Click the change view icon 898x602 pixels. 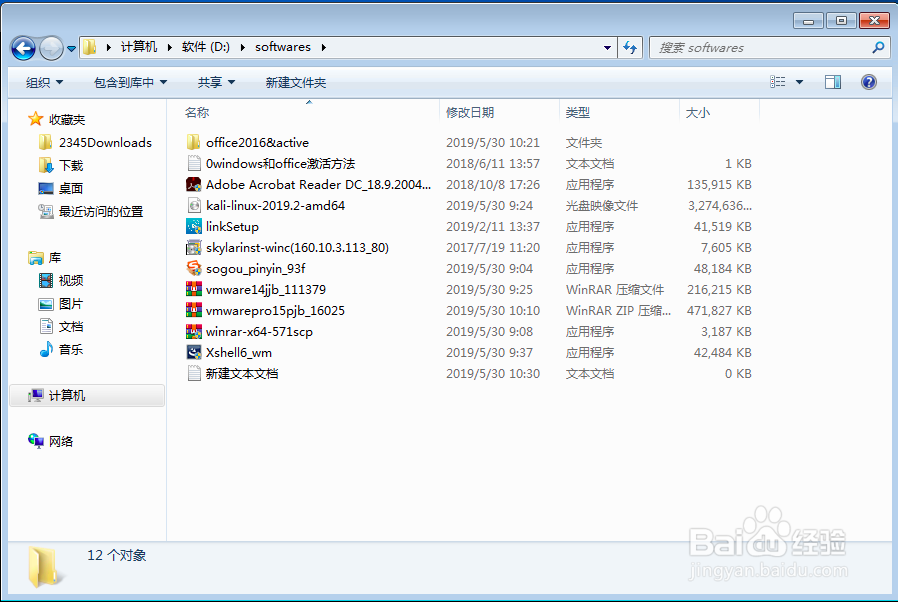point(777,82)
